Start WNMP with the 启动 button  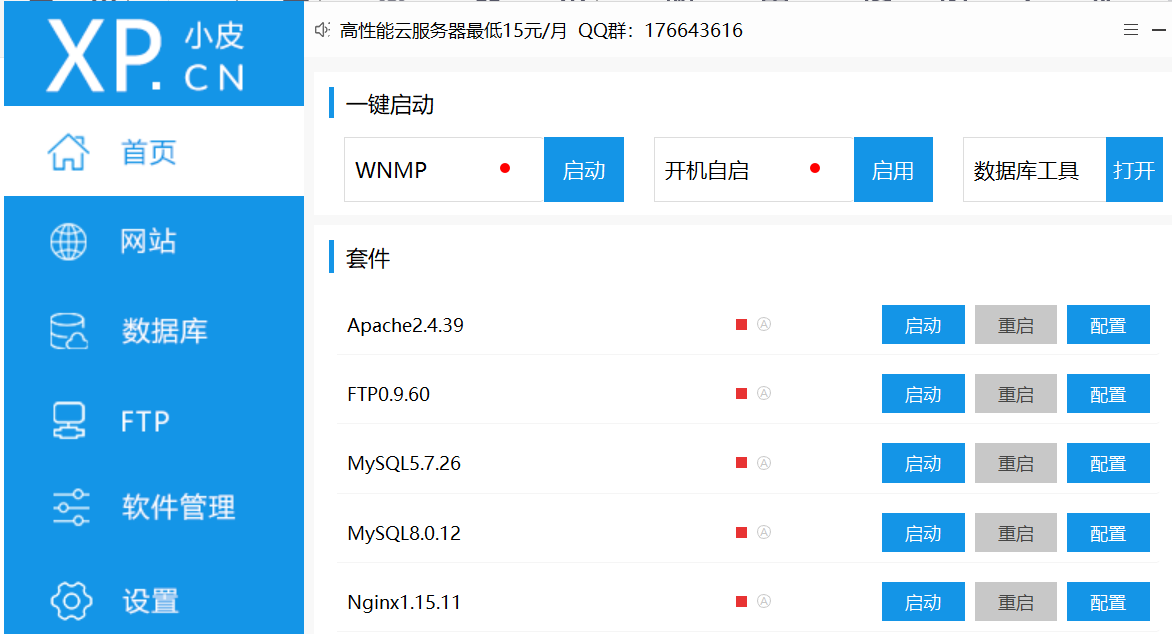[584, 170]
